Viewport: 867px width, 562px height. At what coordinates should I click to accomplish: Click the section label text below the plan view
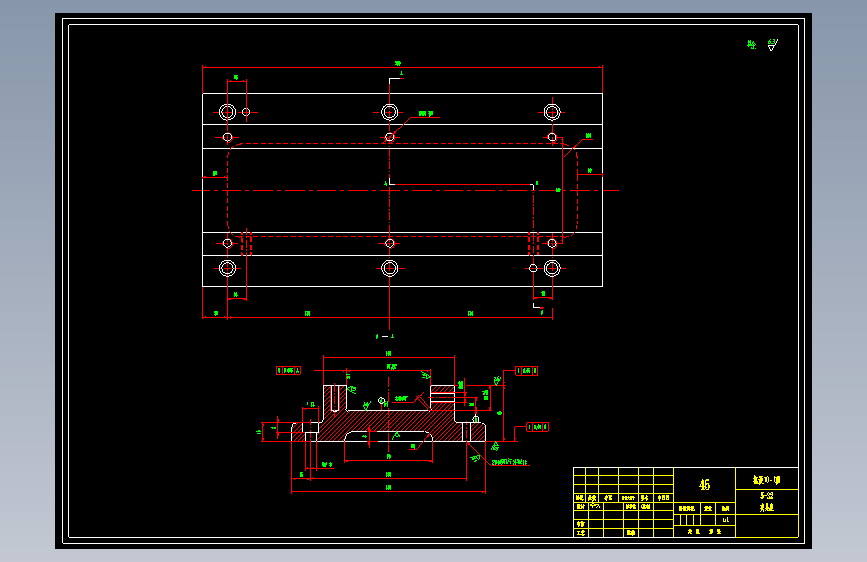click(x=385, y=336)
